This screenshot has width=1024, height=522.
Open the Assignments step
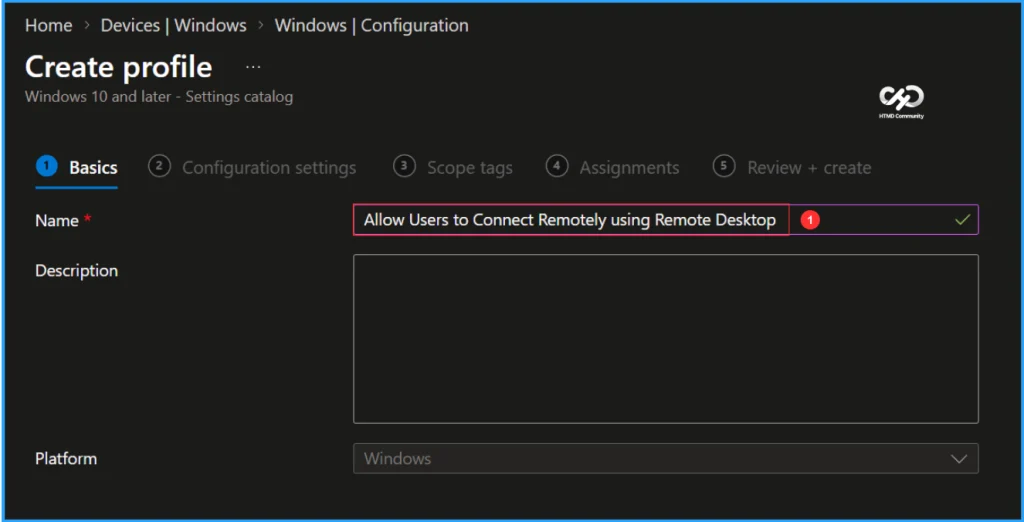[x=613, y=167]
